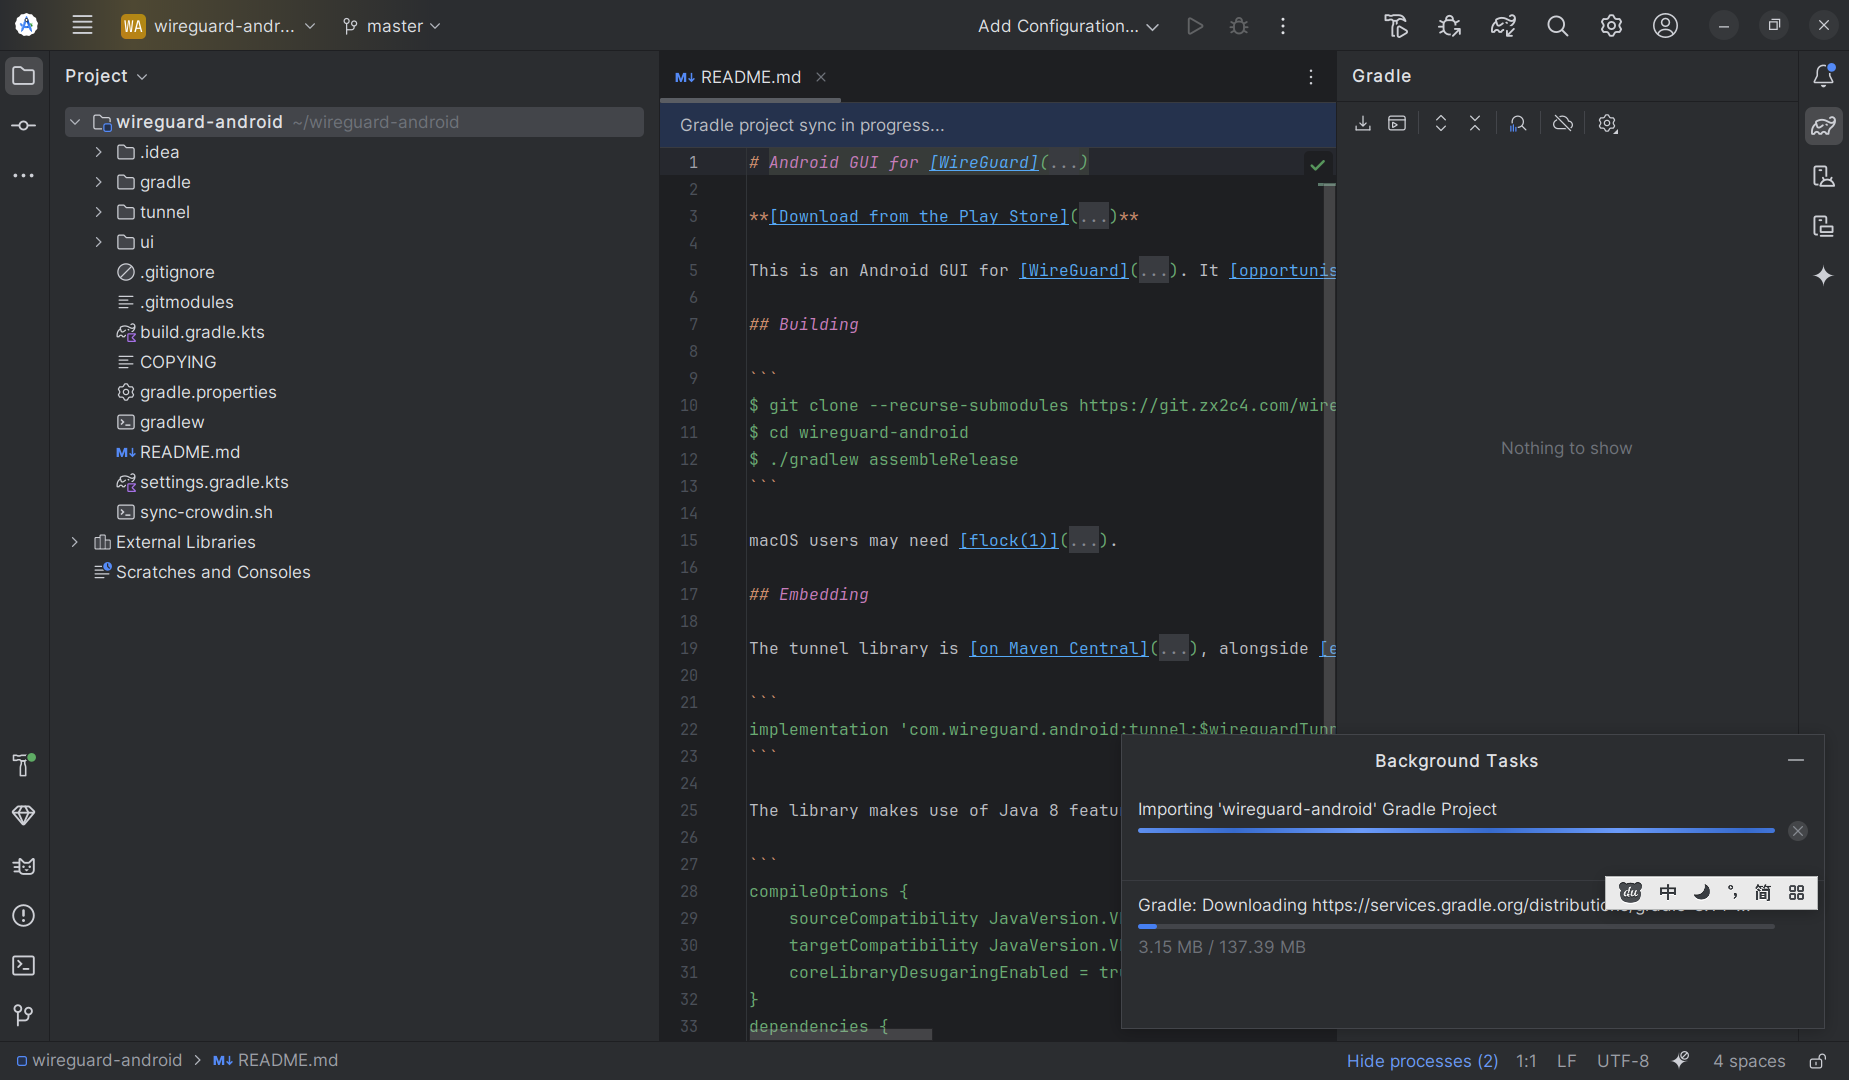1849x1080 pixels.
Task: Click the Download from the Play Store link
Action: pyautogui.click(x=917, y=216)
